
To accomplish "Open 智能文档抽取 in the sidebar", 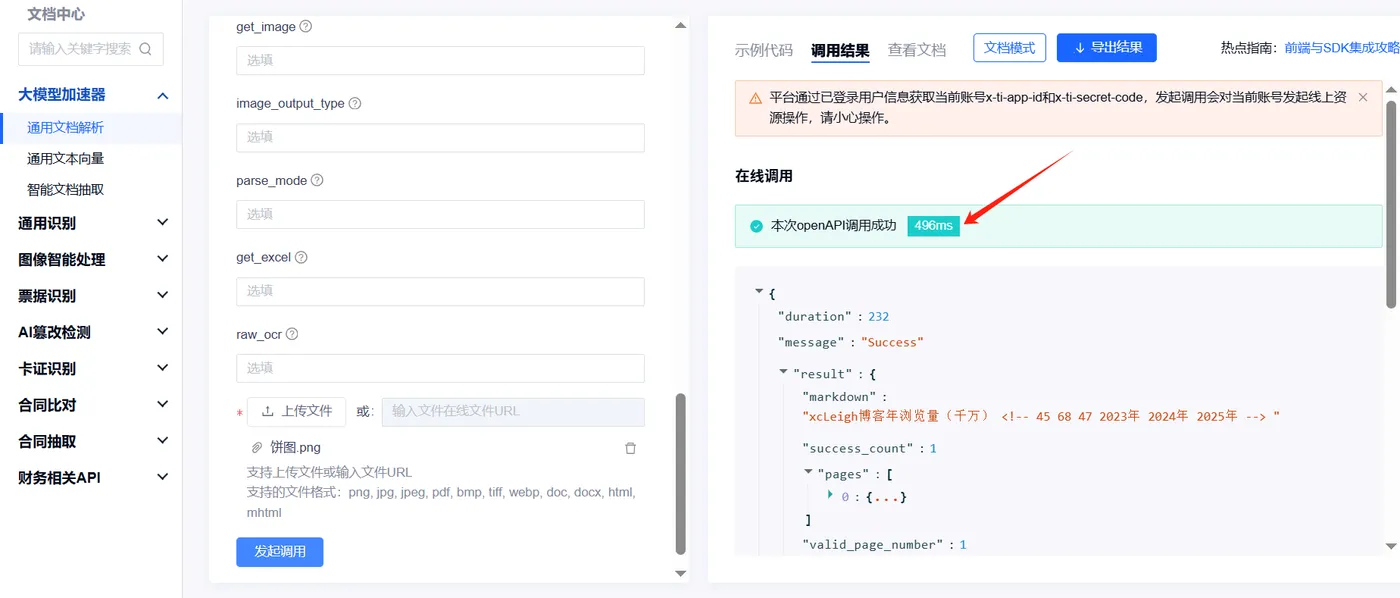I will (x=66, y=189).
